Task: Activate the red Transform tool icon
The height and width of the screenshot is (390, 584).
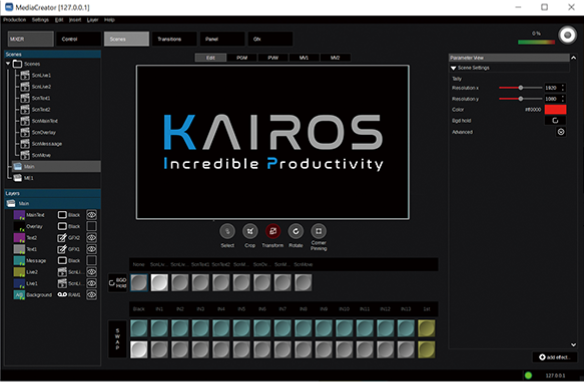Action: tap(273, 231)
